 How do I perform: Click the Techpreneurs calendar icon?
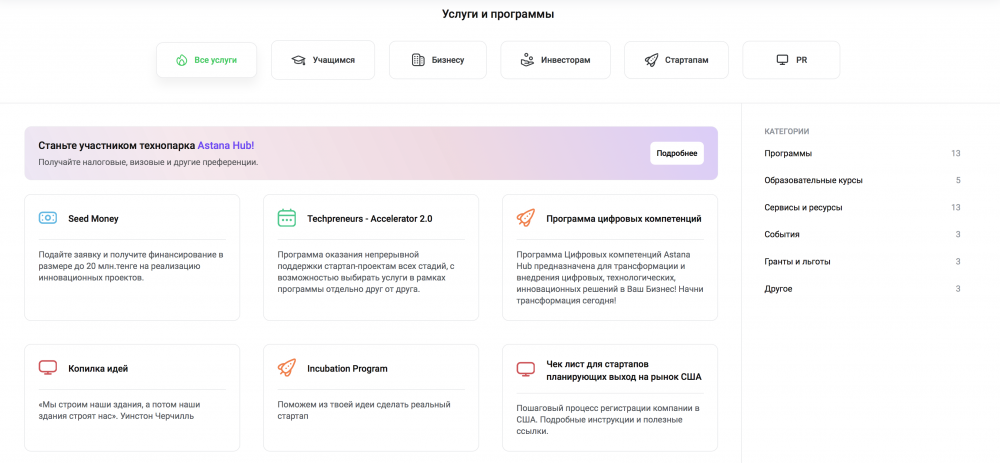tap(286, 218)
